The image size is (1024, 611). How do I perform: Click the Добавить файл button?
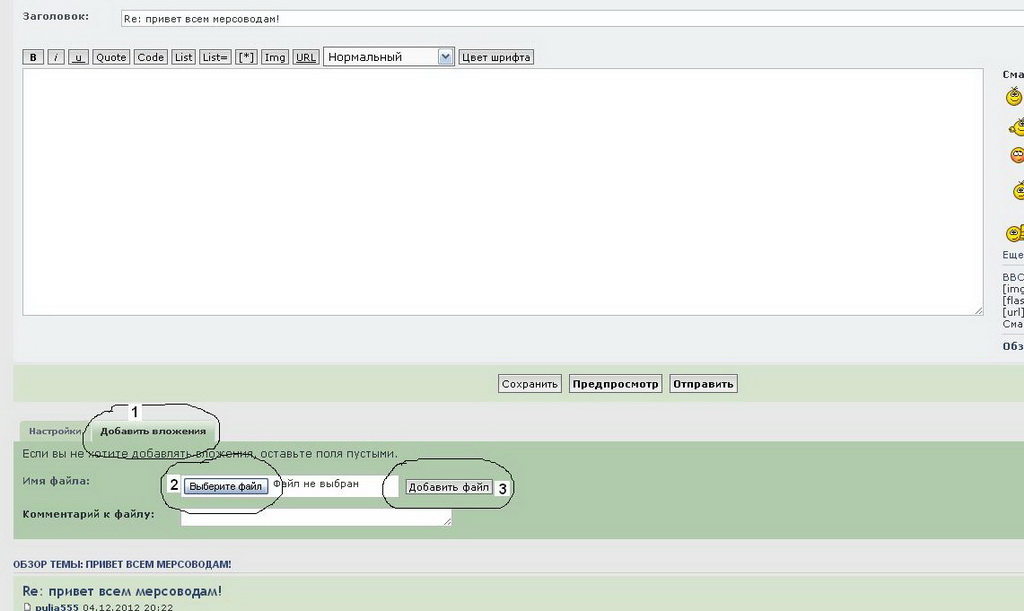point(449,487)
